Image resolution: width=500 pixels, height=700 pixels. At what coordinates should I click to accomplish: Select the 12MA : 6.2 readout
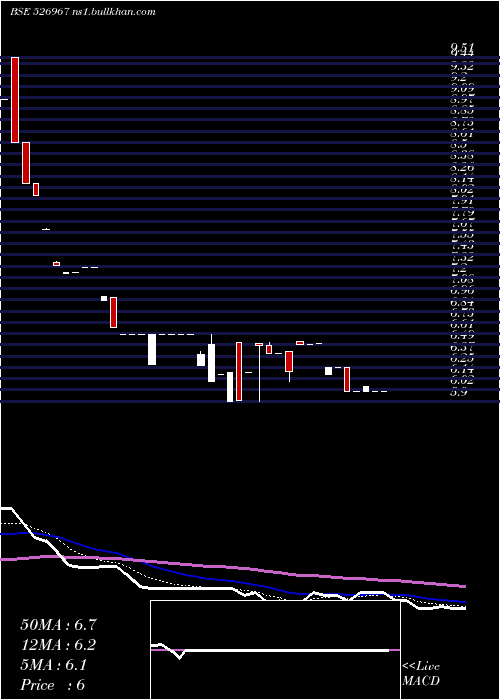58,645
